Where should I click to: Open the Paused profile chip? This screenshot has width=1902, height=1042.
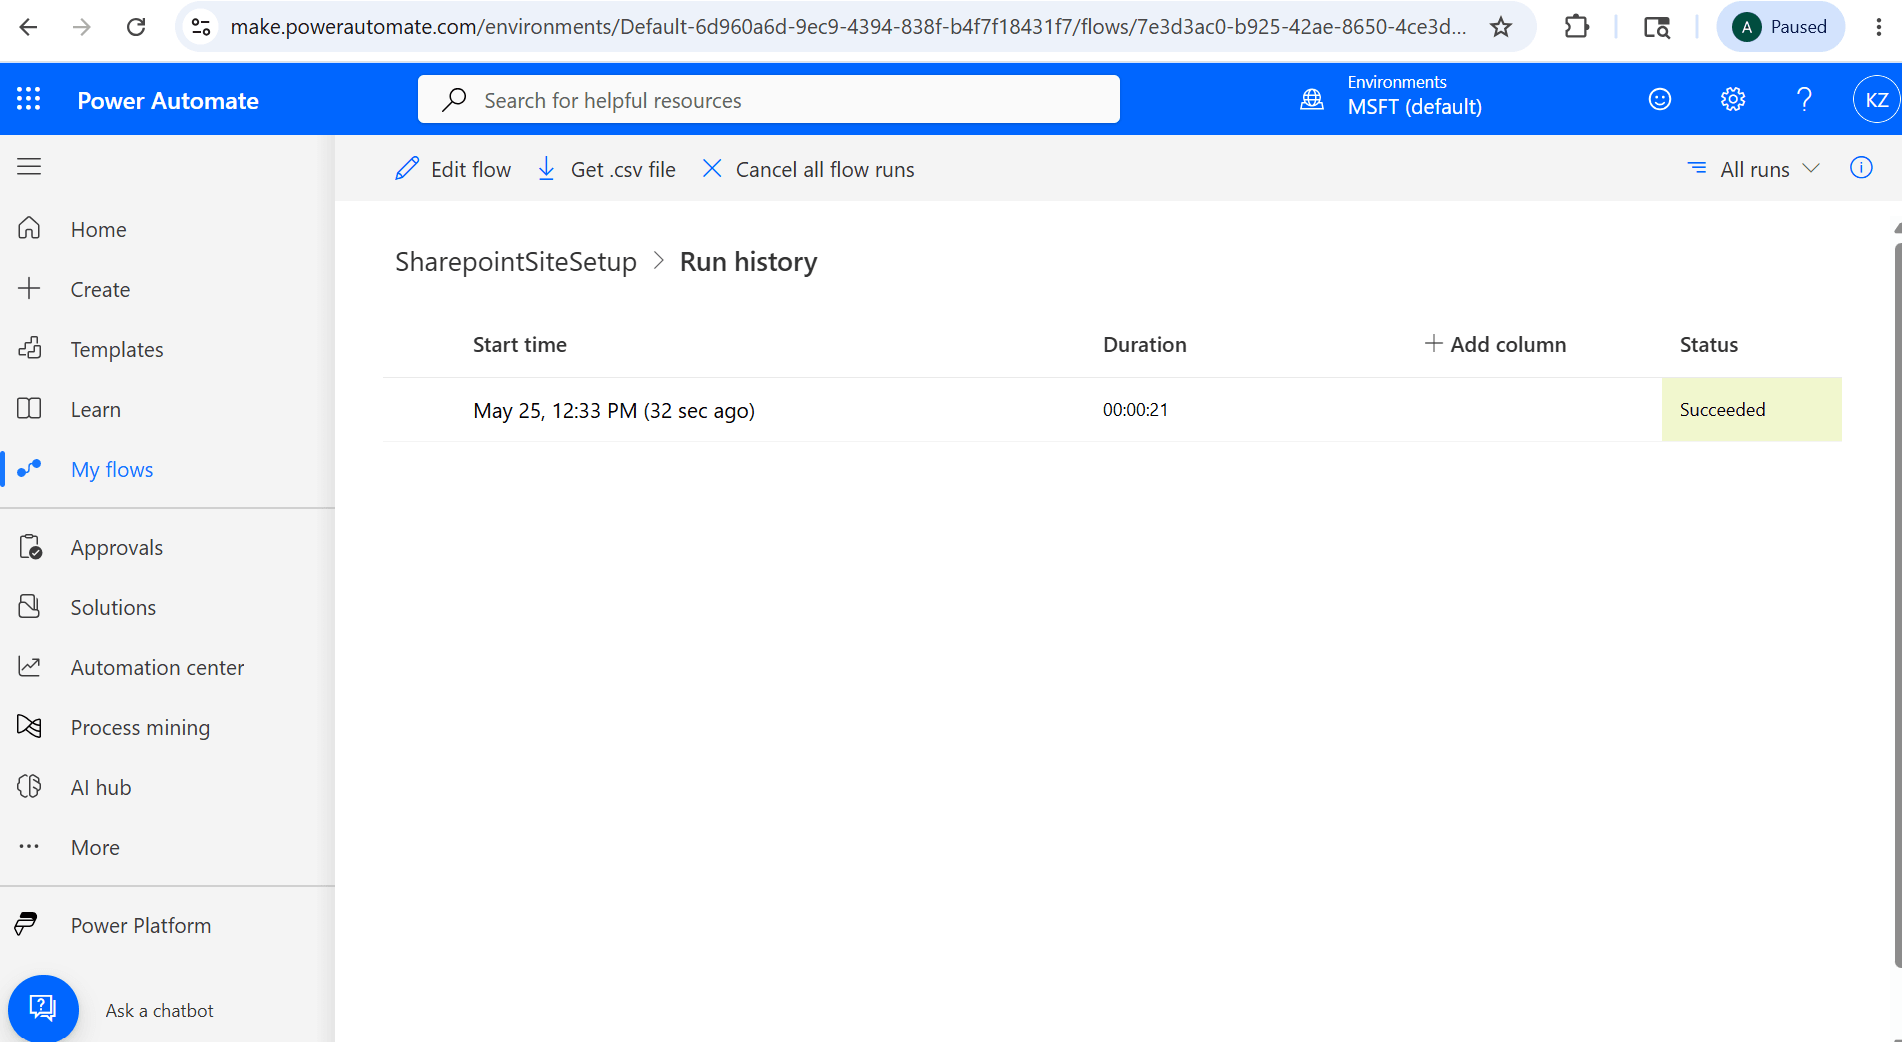pyautogui.click(x=1780, y=27)
